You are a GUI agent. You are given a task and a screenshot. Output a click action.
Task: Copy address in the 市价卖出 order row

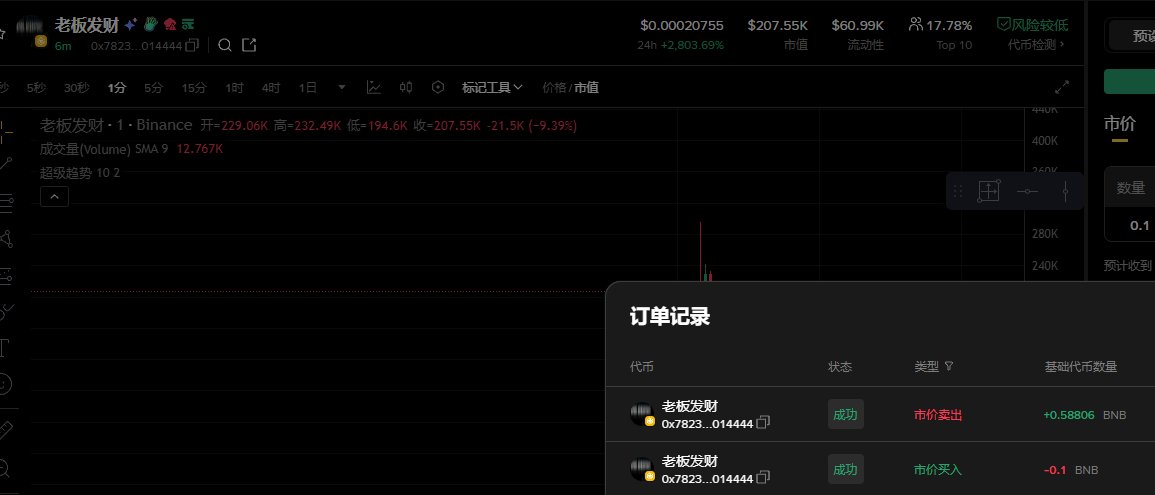[763, 423]
